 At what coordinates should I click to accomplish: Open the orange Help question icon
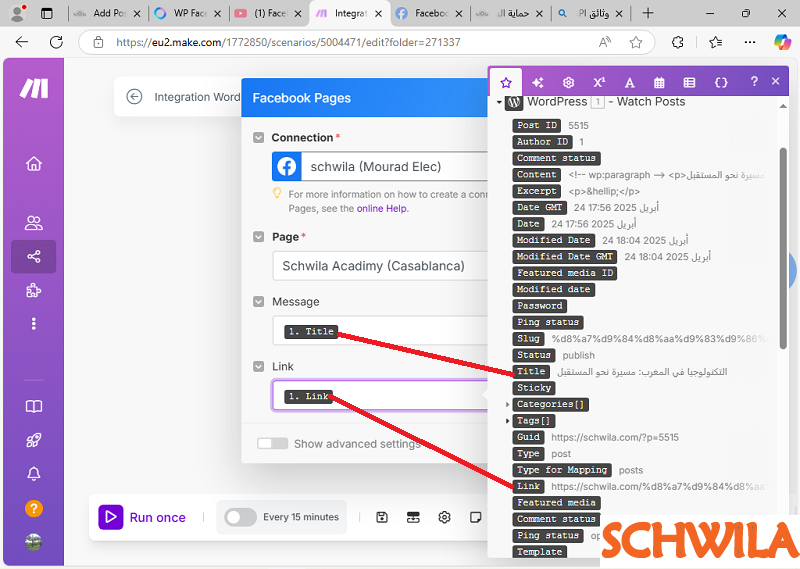click(34, 509)
